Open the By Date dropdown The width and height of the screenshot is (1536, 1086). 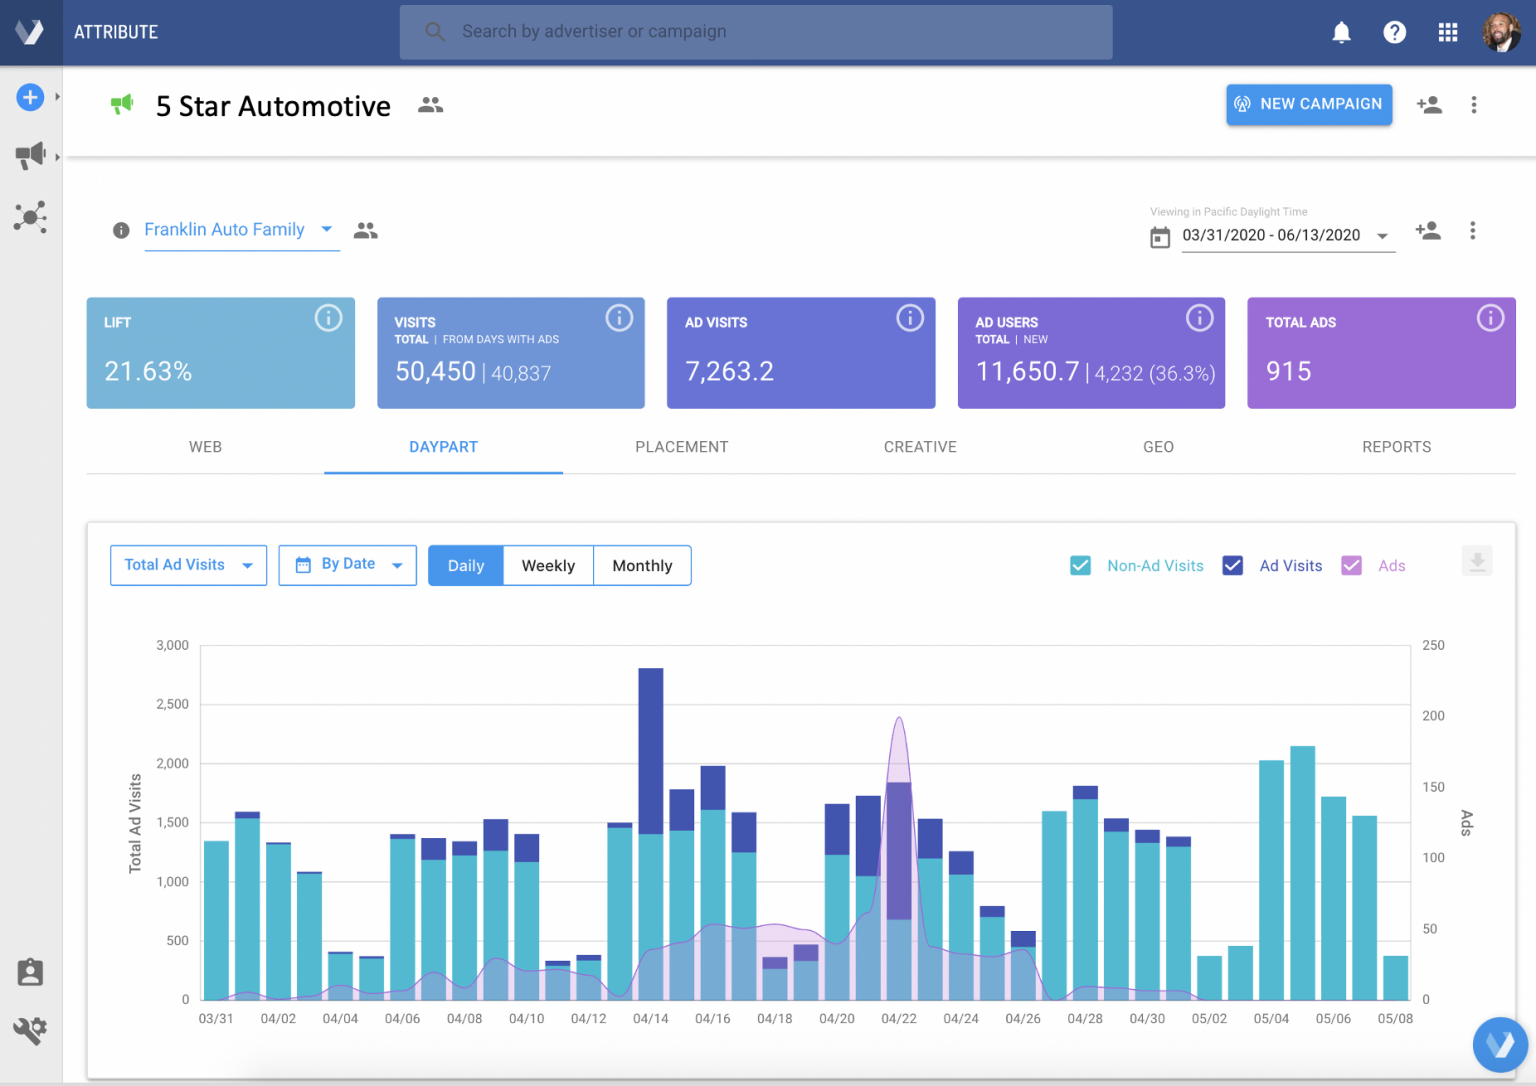pos(347,565)
